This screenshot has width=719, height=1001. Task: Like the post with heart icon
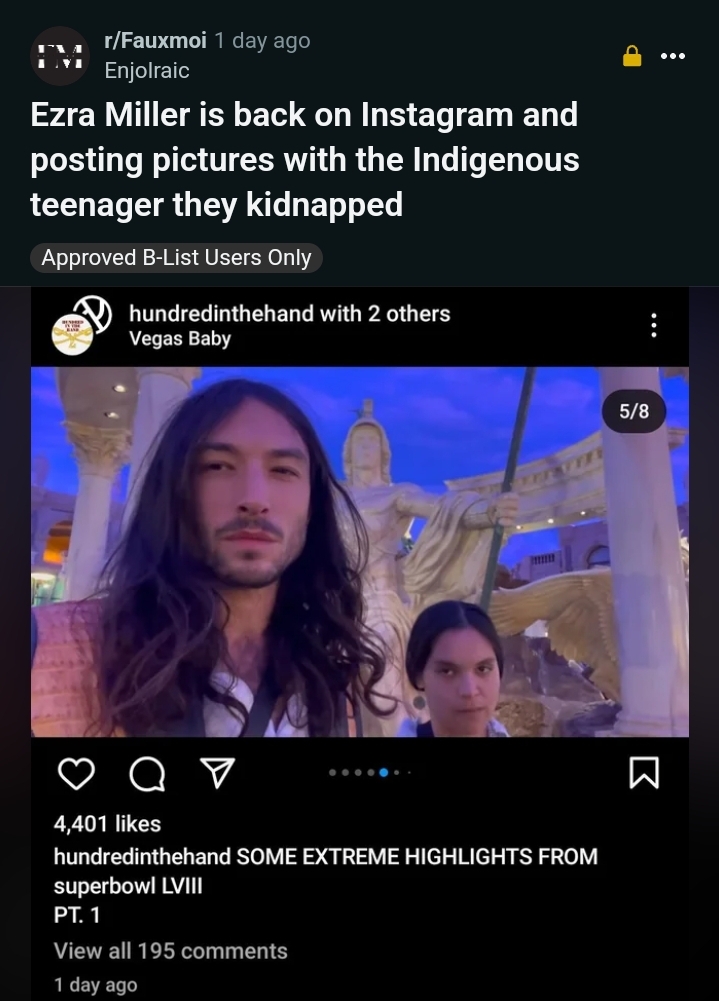(77, 774)
